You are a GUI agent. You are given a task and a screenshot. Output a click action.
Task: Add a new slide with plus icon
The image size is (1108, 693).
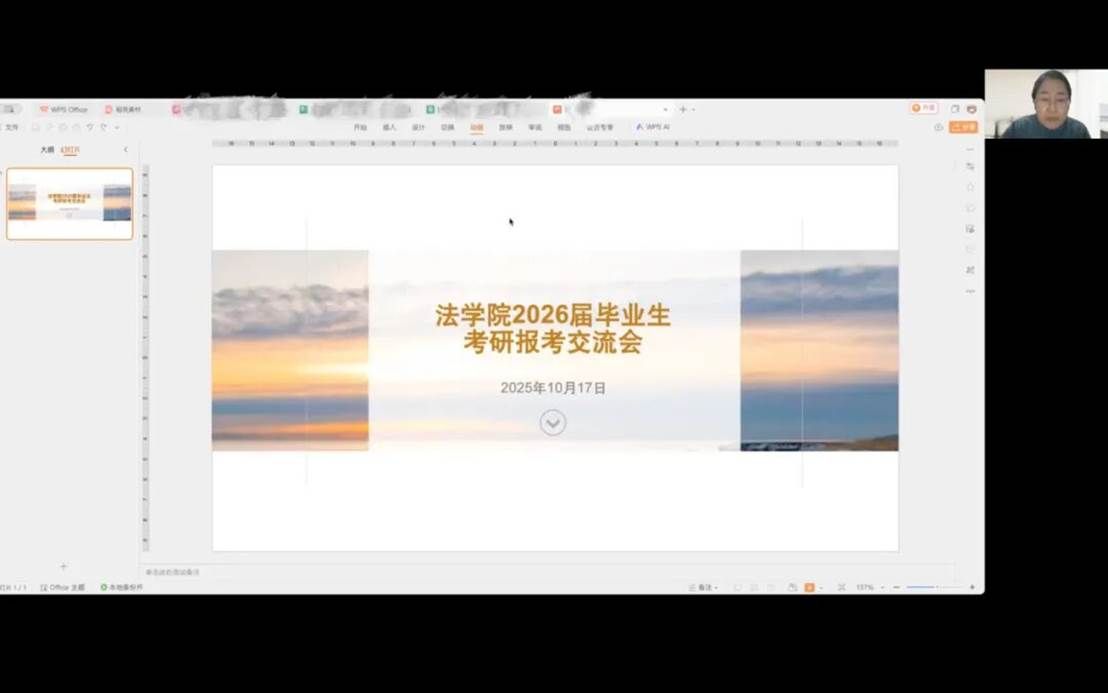[x=64, y=567]
